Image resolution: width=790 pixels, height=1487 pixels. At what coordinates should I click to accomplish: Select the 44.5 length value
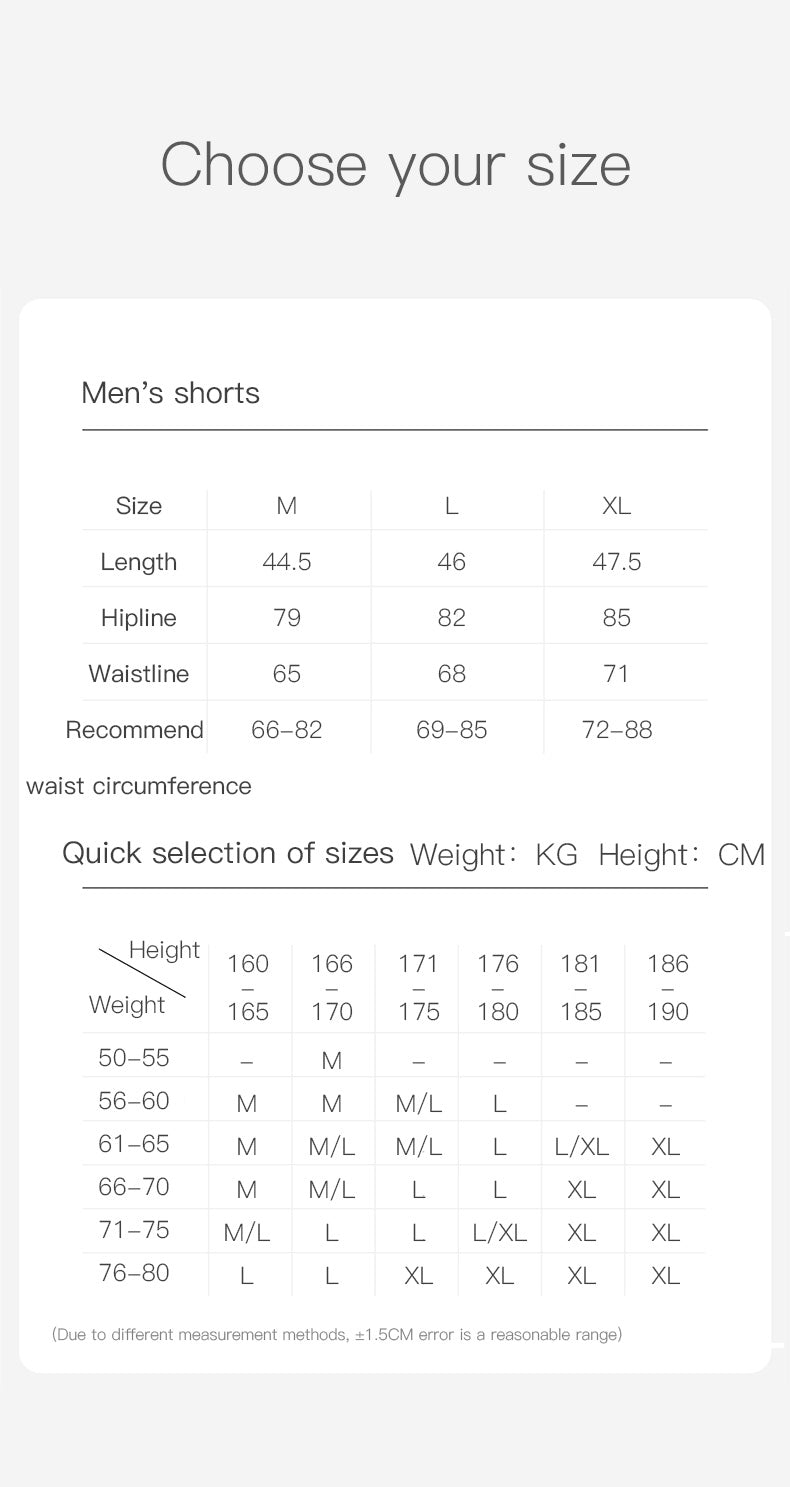[x=287, y=562]
